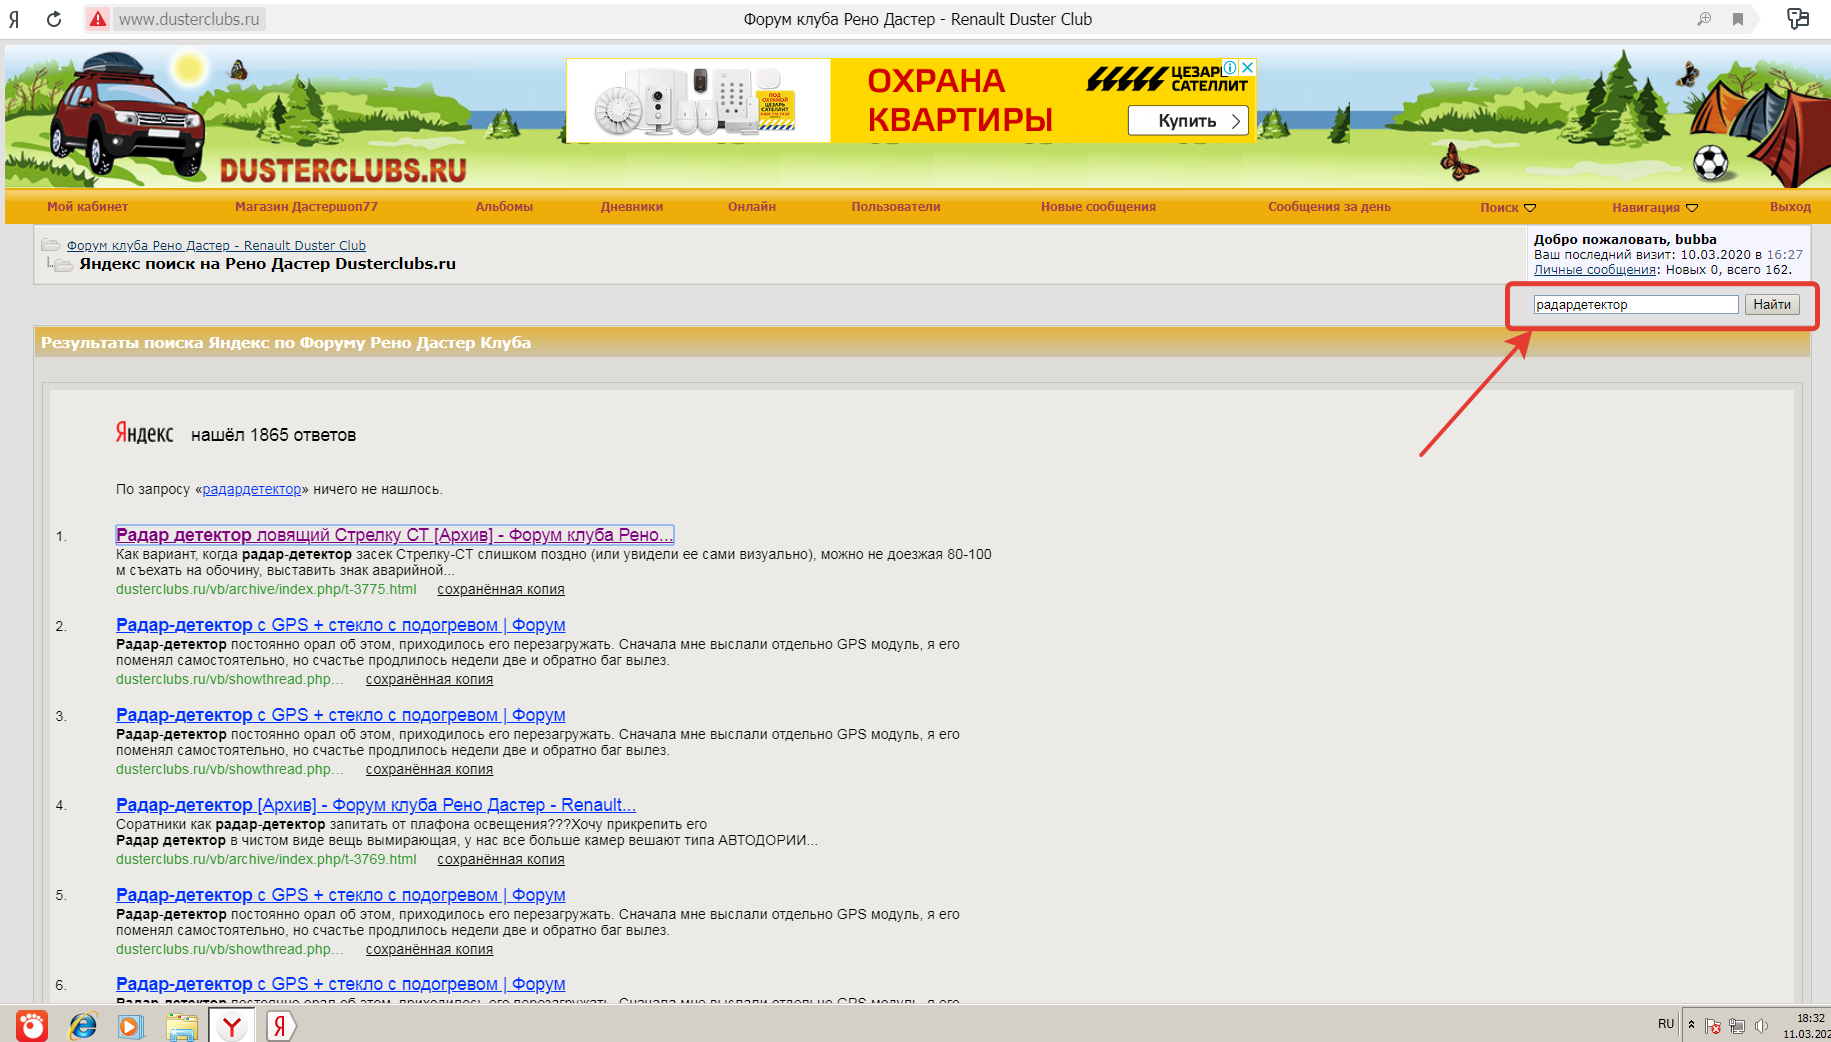This screenshot has width=1831, height=1042.
Task: Click Купить button in the ad
Action: [x=1188, y=121]
